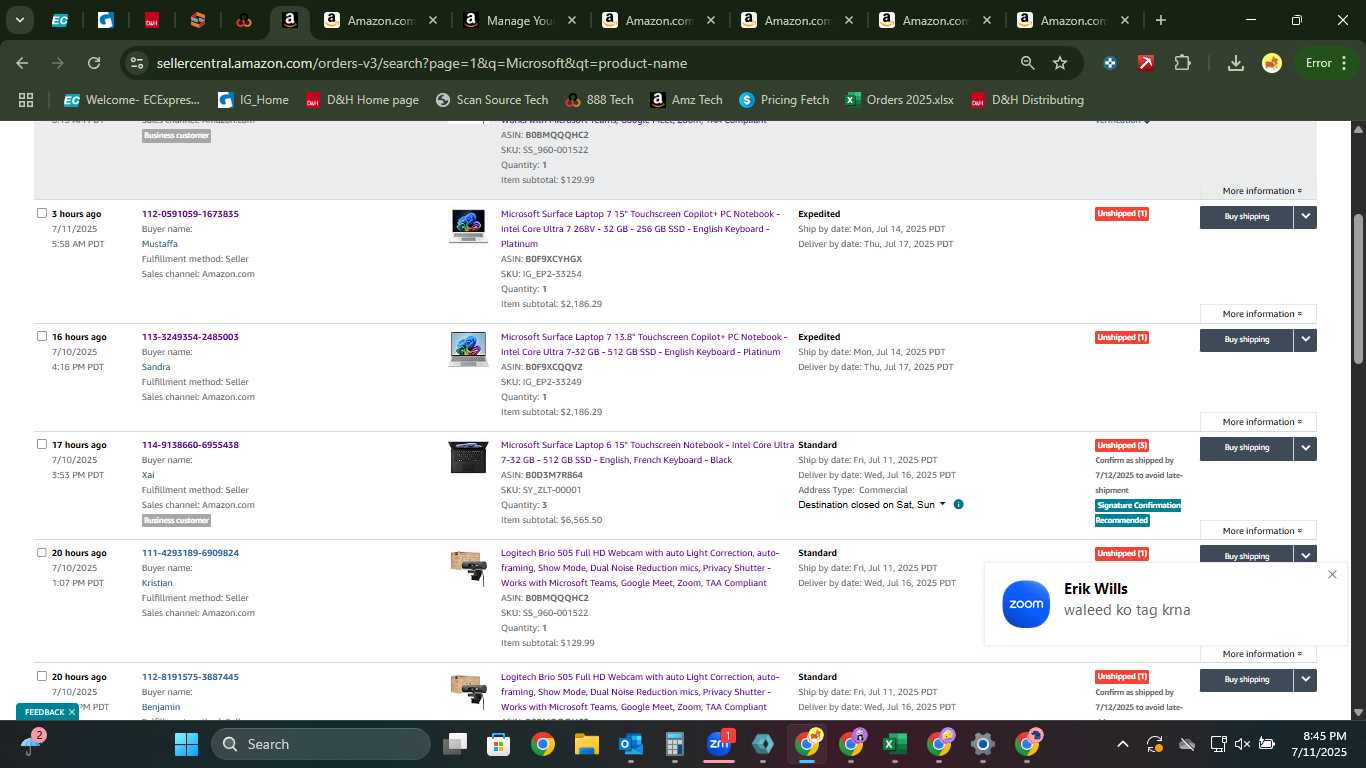Close the FEEDBACK tab

click(x=72, y=712)
